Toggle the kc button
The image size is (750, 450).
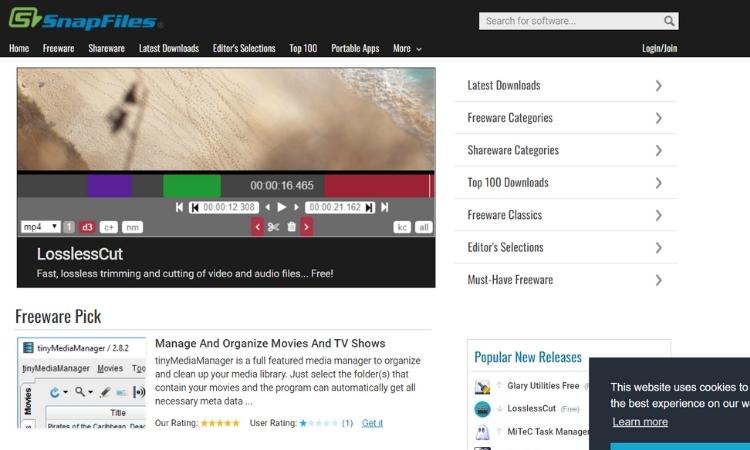point(402,227)
